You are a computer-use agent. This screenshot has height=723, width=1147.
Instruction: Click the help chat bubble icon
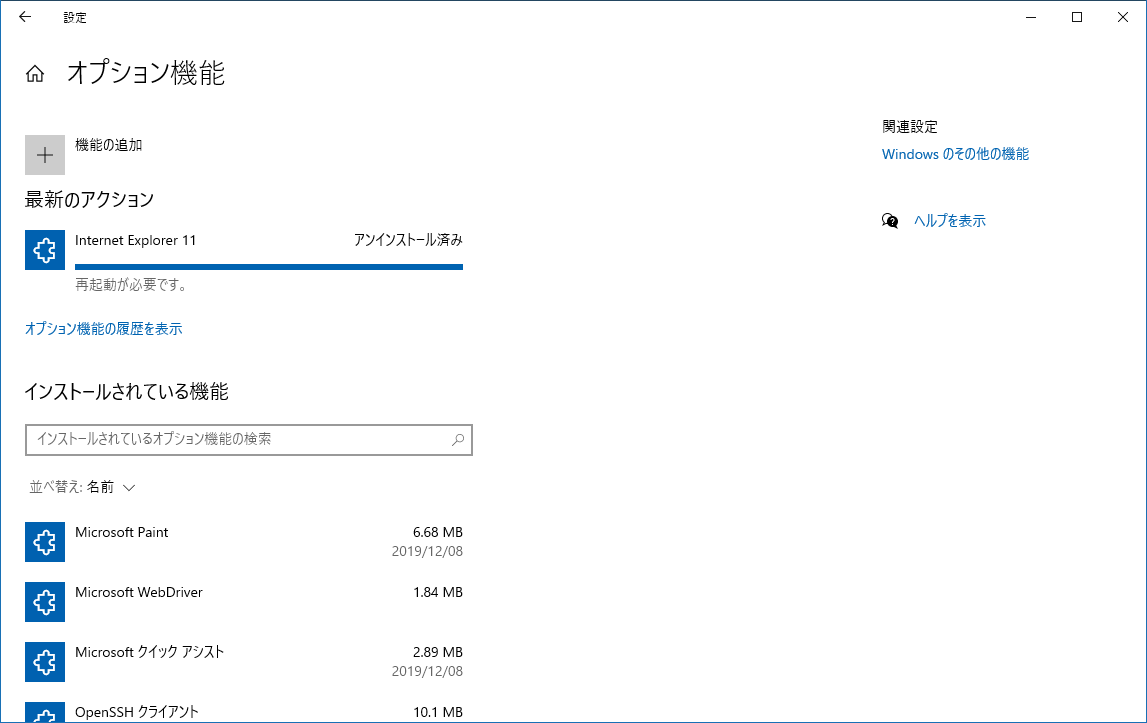pyautogui.click(x=890, y=220)
